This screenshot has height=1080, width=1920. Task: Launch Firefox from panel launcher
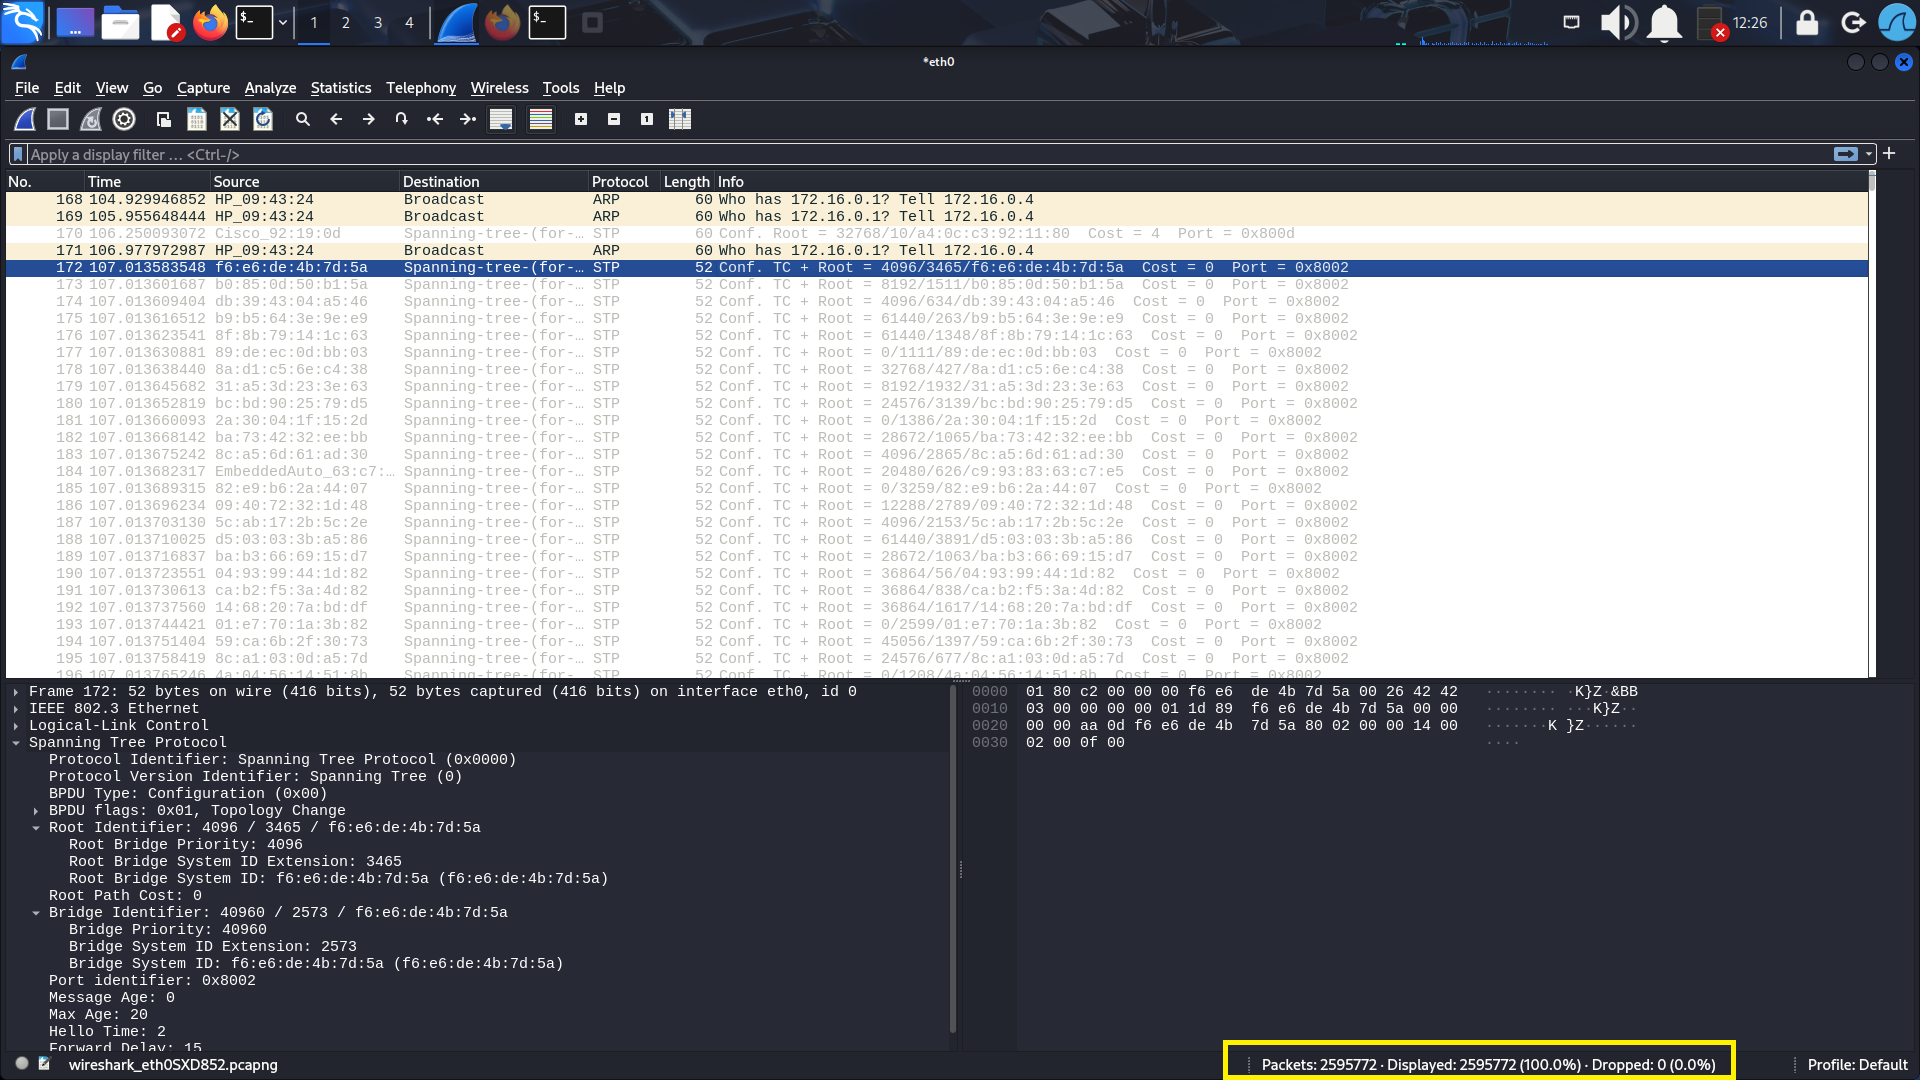click(x=210, y=22)
